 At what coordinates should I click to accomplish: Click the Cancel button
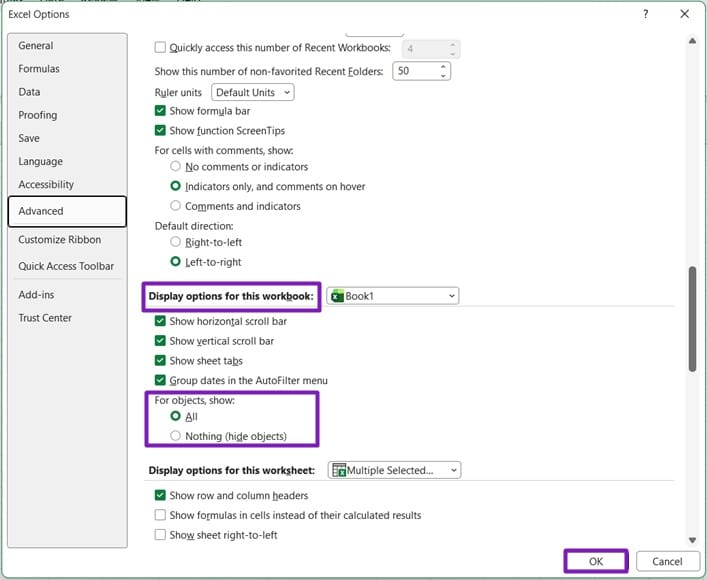[667, 561]
